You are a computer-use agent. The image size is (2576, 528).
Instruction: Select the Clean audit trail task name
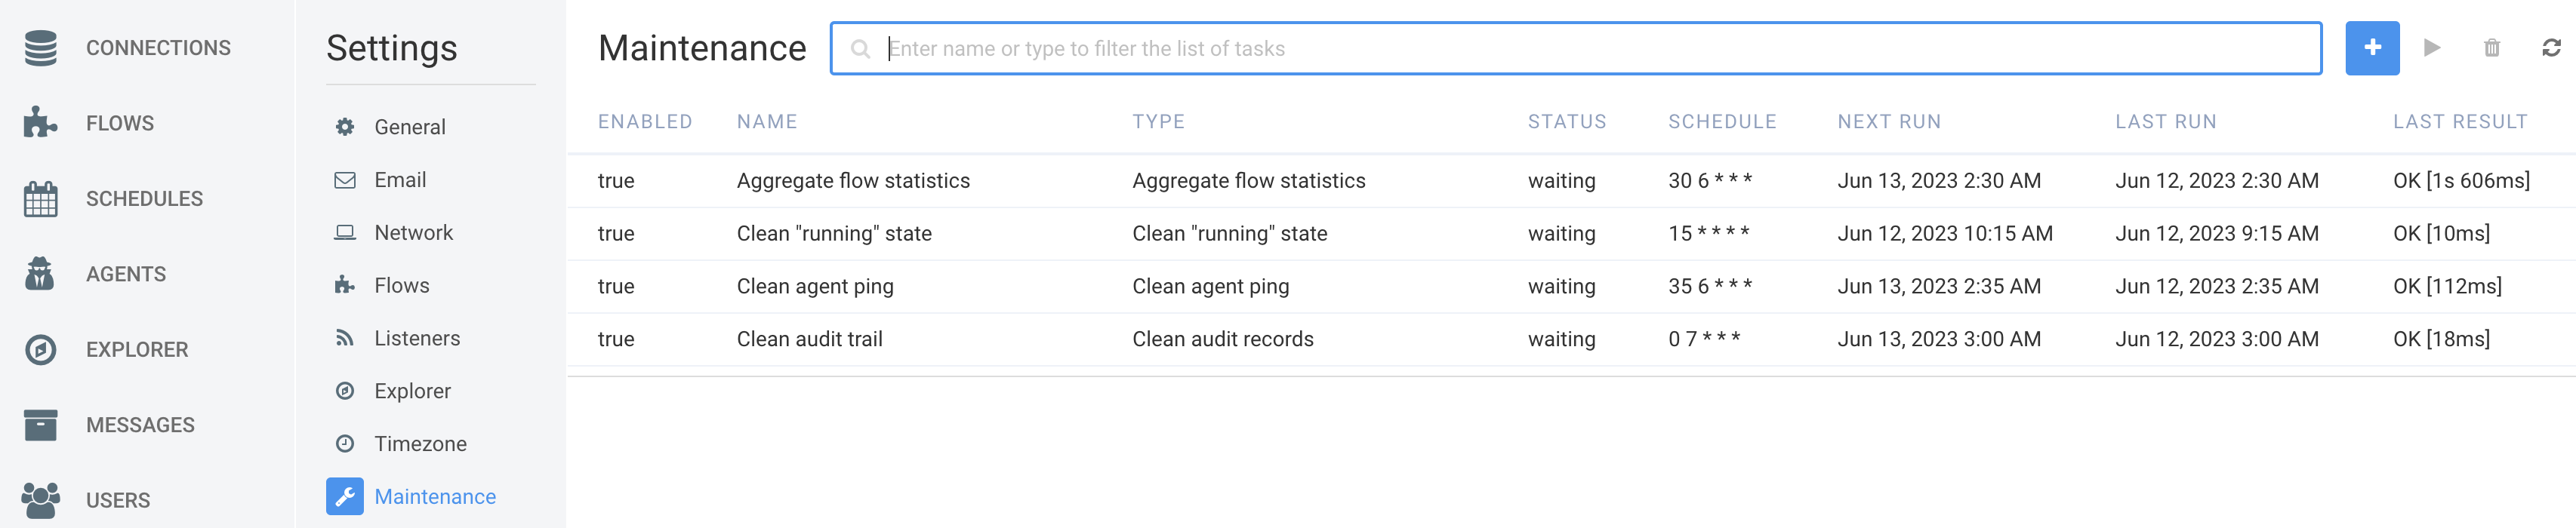(x=809, y=339)
